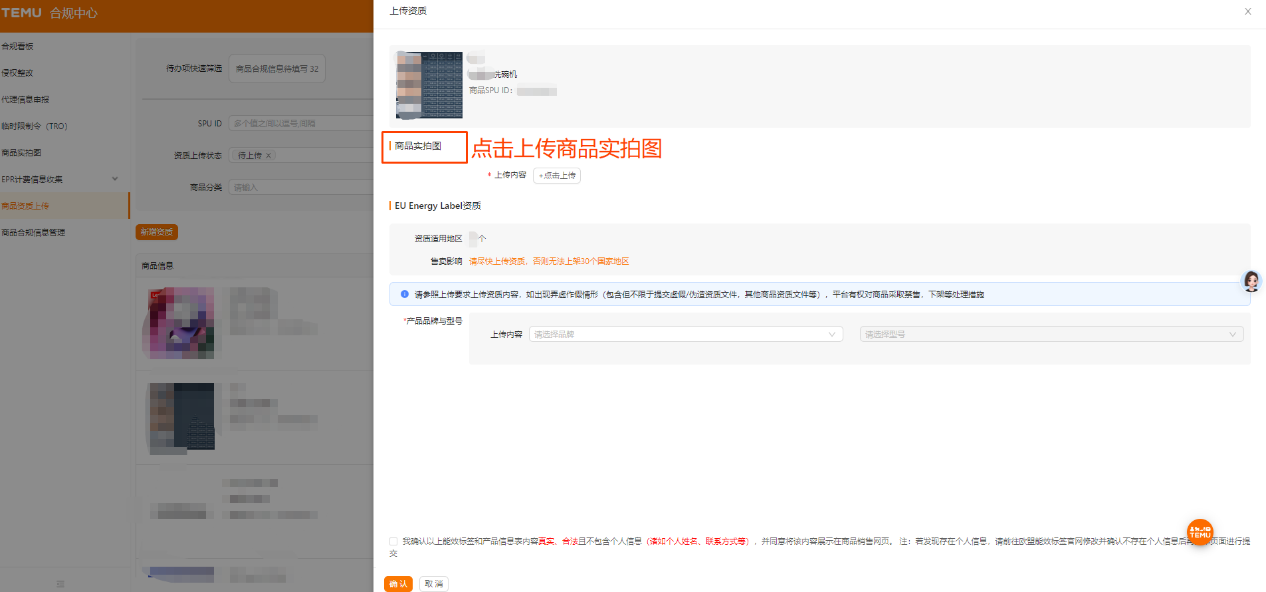Click the 新增资质 button
The width and height of the screenshot is (1266, 592).
pyautogui.click(x=157, y=231)
